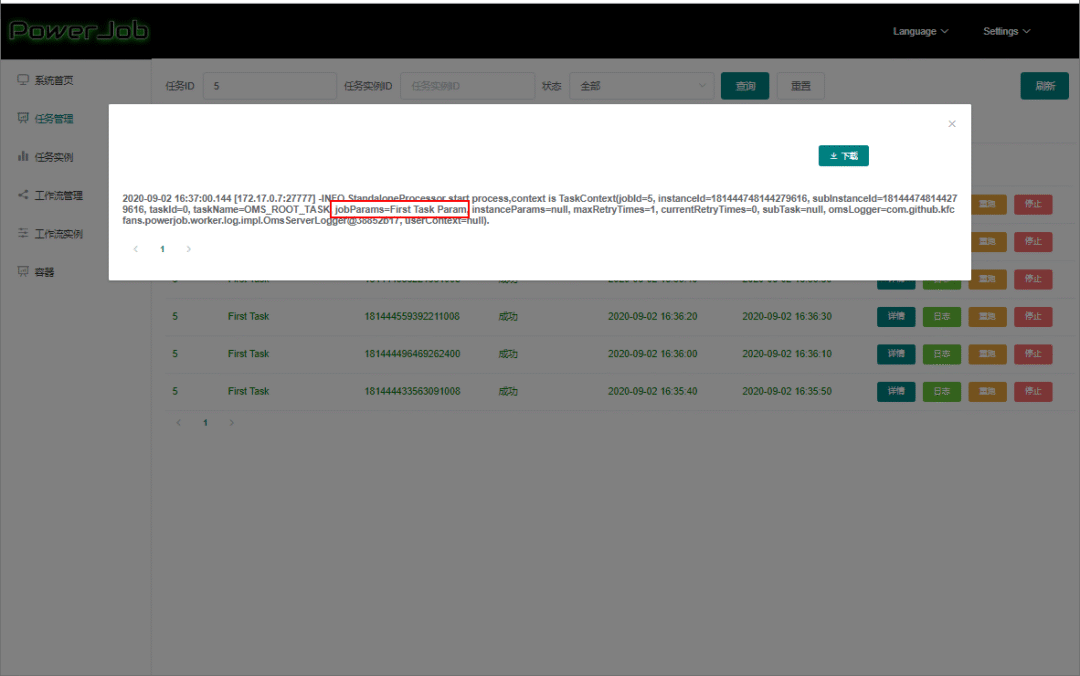
Task: Click next page arrow below the instance table
Action: 231,423
